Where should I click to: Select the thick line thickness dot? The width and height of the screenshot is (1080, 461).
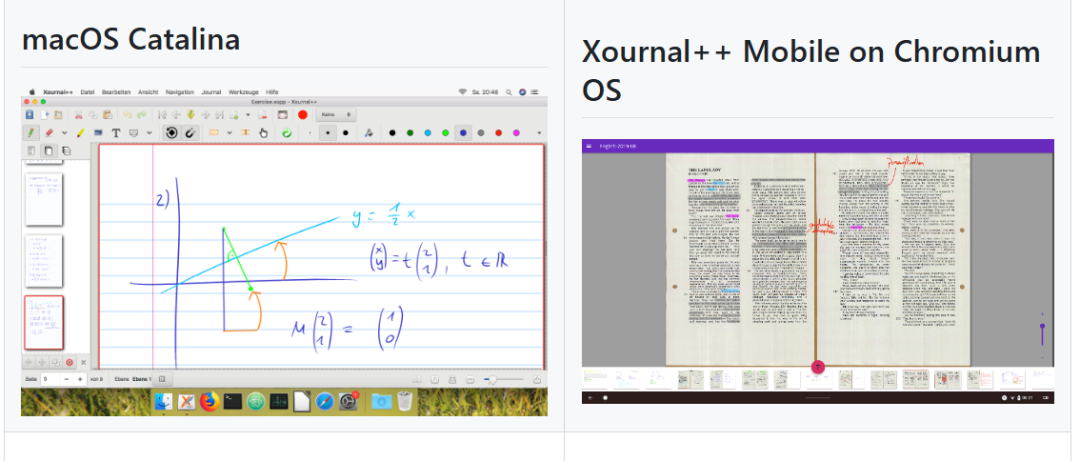[x=346, y=132]
